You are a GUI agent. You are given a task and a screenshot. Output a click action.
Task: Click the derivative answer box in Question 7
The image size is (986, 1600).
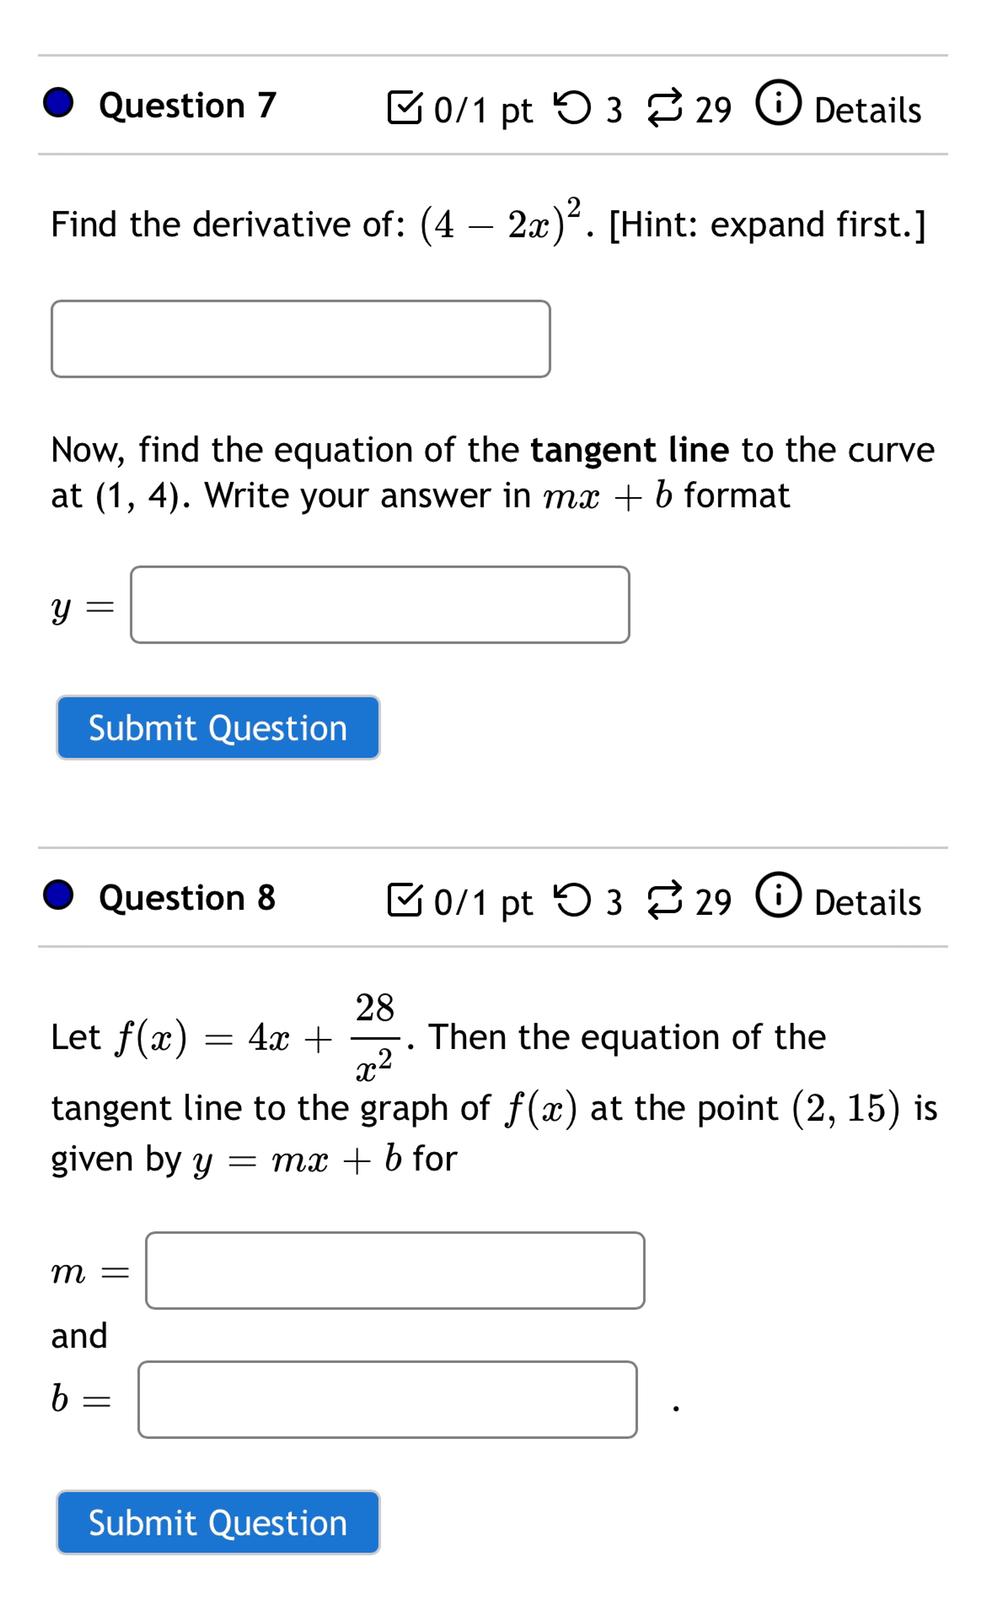point(300,338)
